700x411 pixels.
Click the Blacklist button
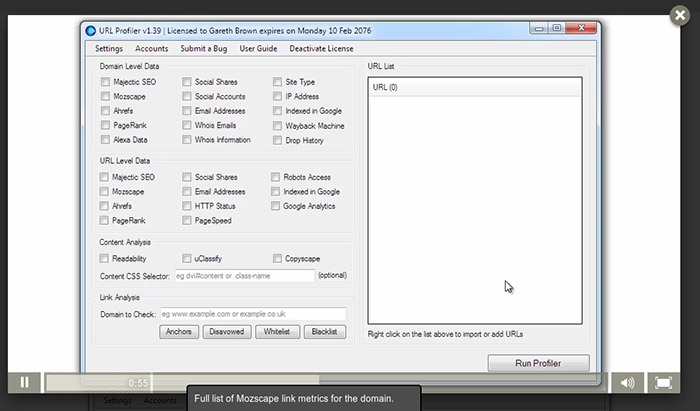pos(325,332)
